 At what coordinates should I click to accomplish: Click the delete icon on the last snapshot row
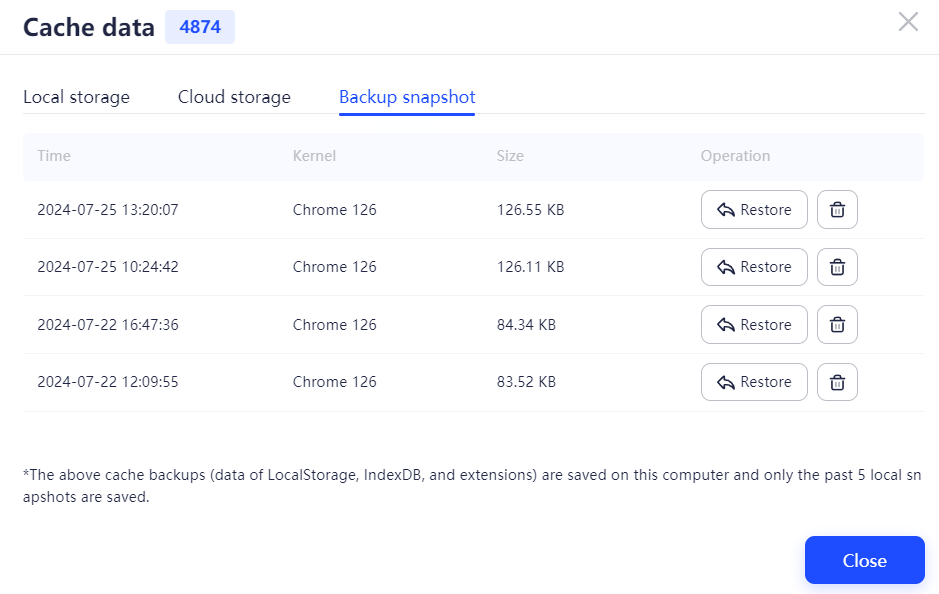837,381
